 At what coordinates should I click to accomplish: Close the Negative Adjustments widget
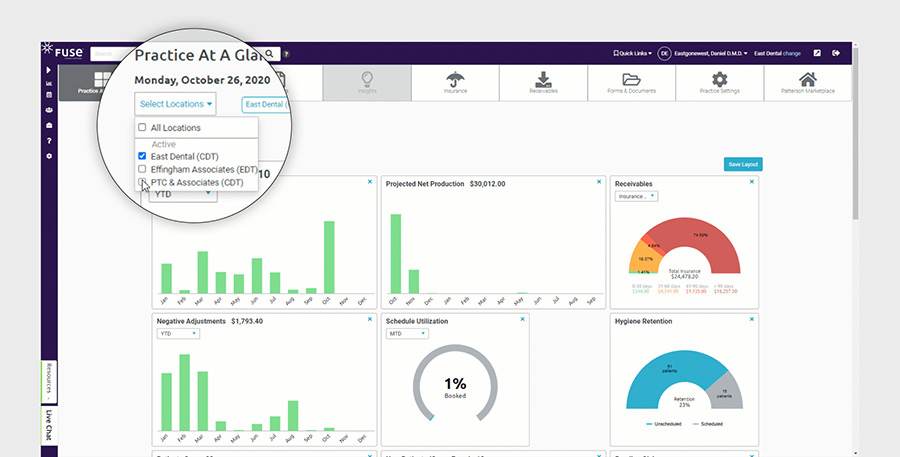click(x=370, y=319)
